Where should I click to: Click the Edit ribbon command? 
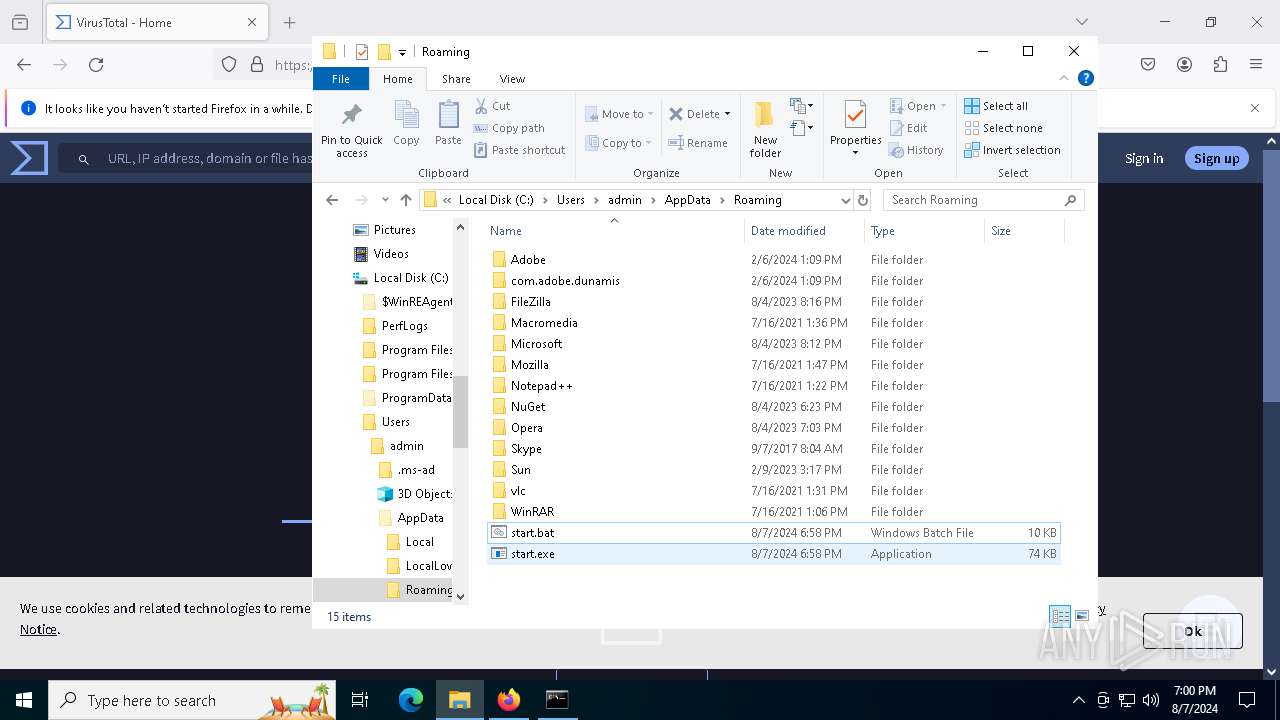pos(909,128)
